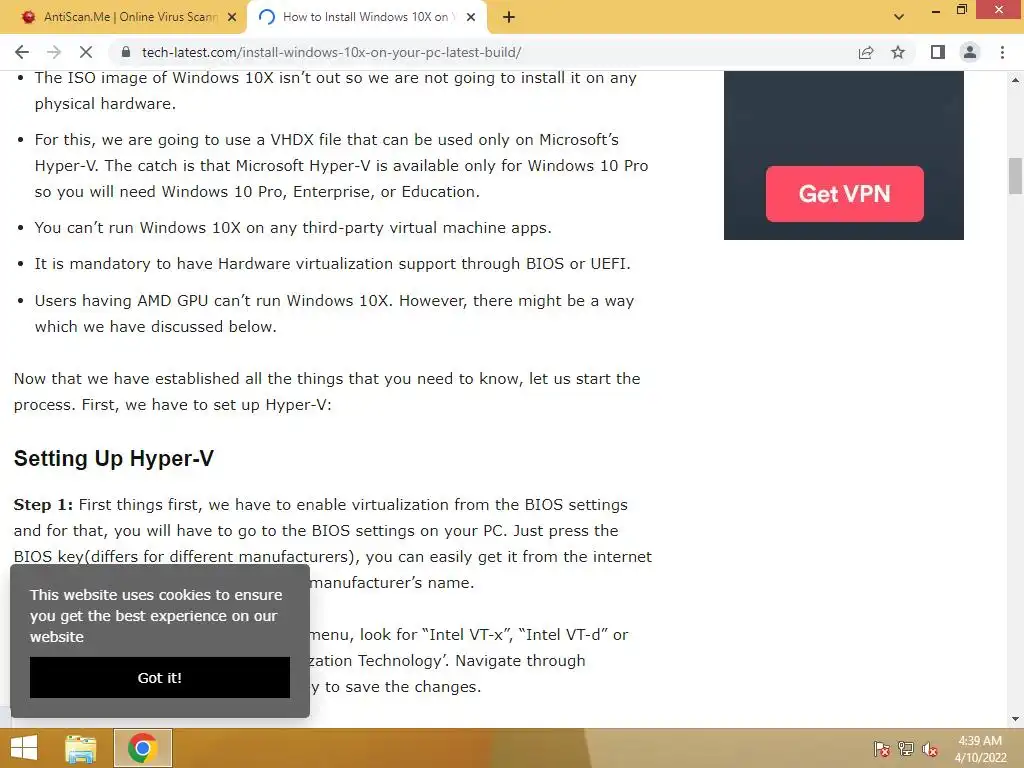Open File Explorer from the taskbar
Screen dimensions: 1024x768
tap(81, 748)
